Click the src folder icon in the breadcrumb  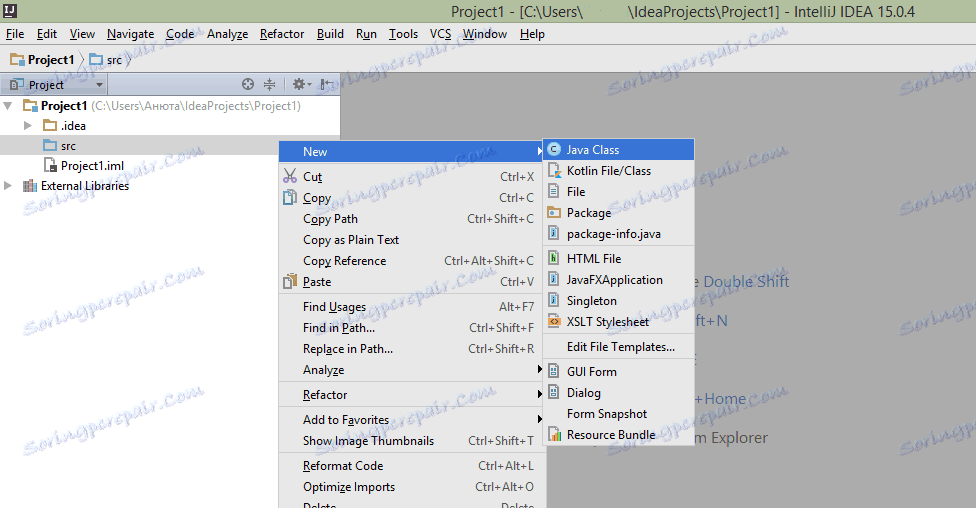click(x=96, y=60)
